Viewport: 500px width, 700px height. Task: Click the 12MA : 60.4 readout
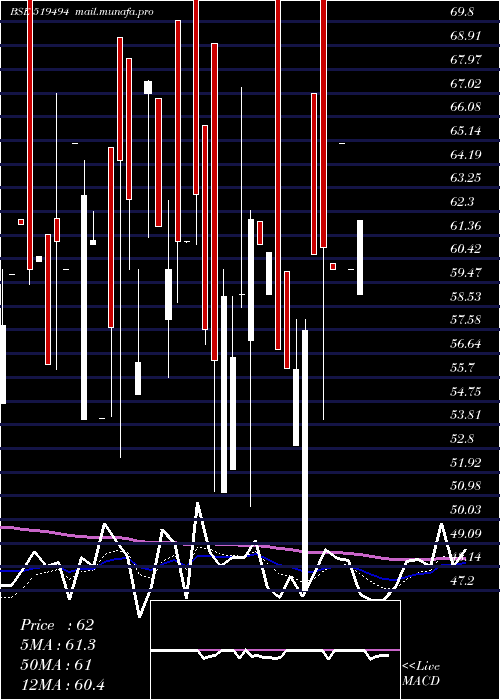(x=62, y=685)
